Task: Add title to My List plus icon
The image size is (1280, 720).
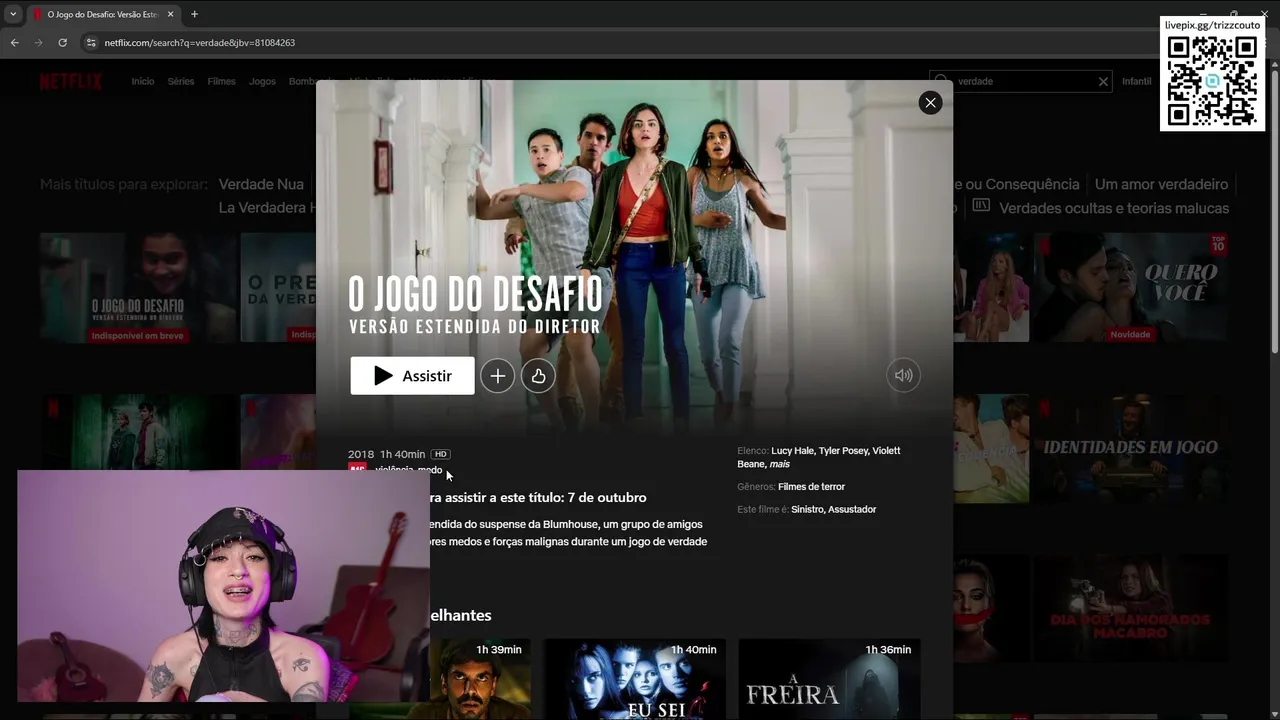Action: (497, 376)
